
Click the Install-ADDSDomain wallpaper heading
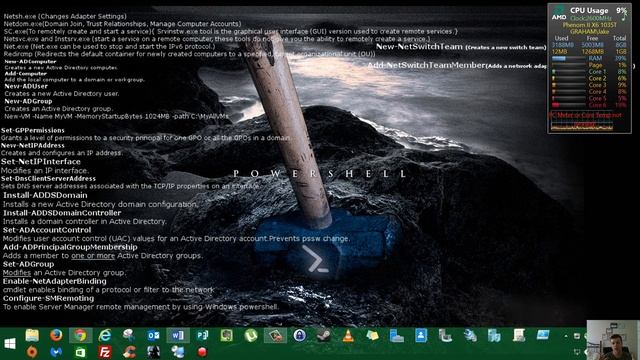tap(45, 195)
